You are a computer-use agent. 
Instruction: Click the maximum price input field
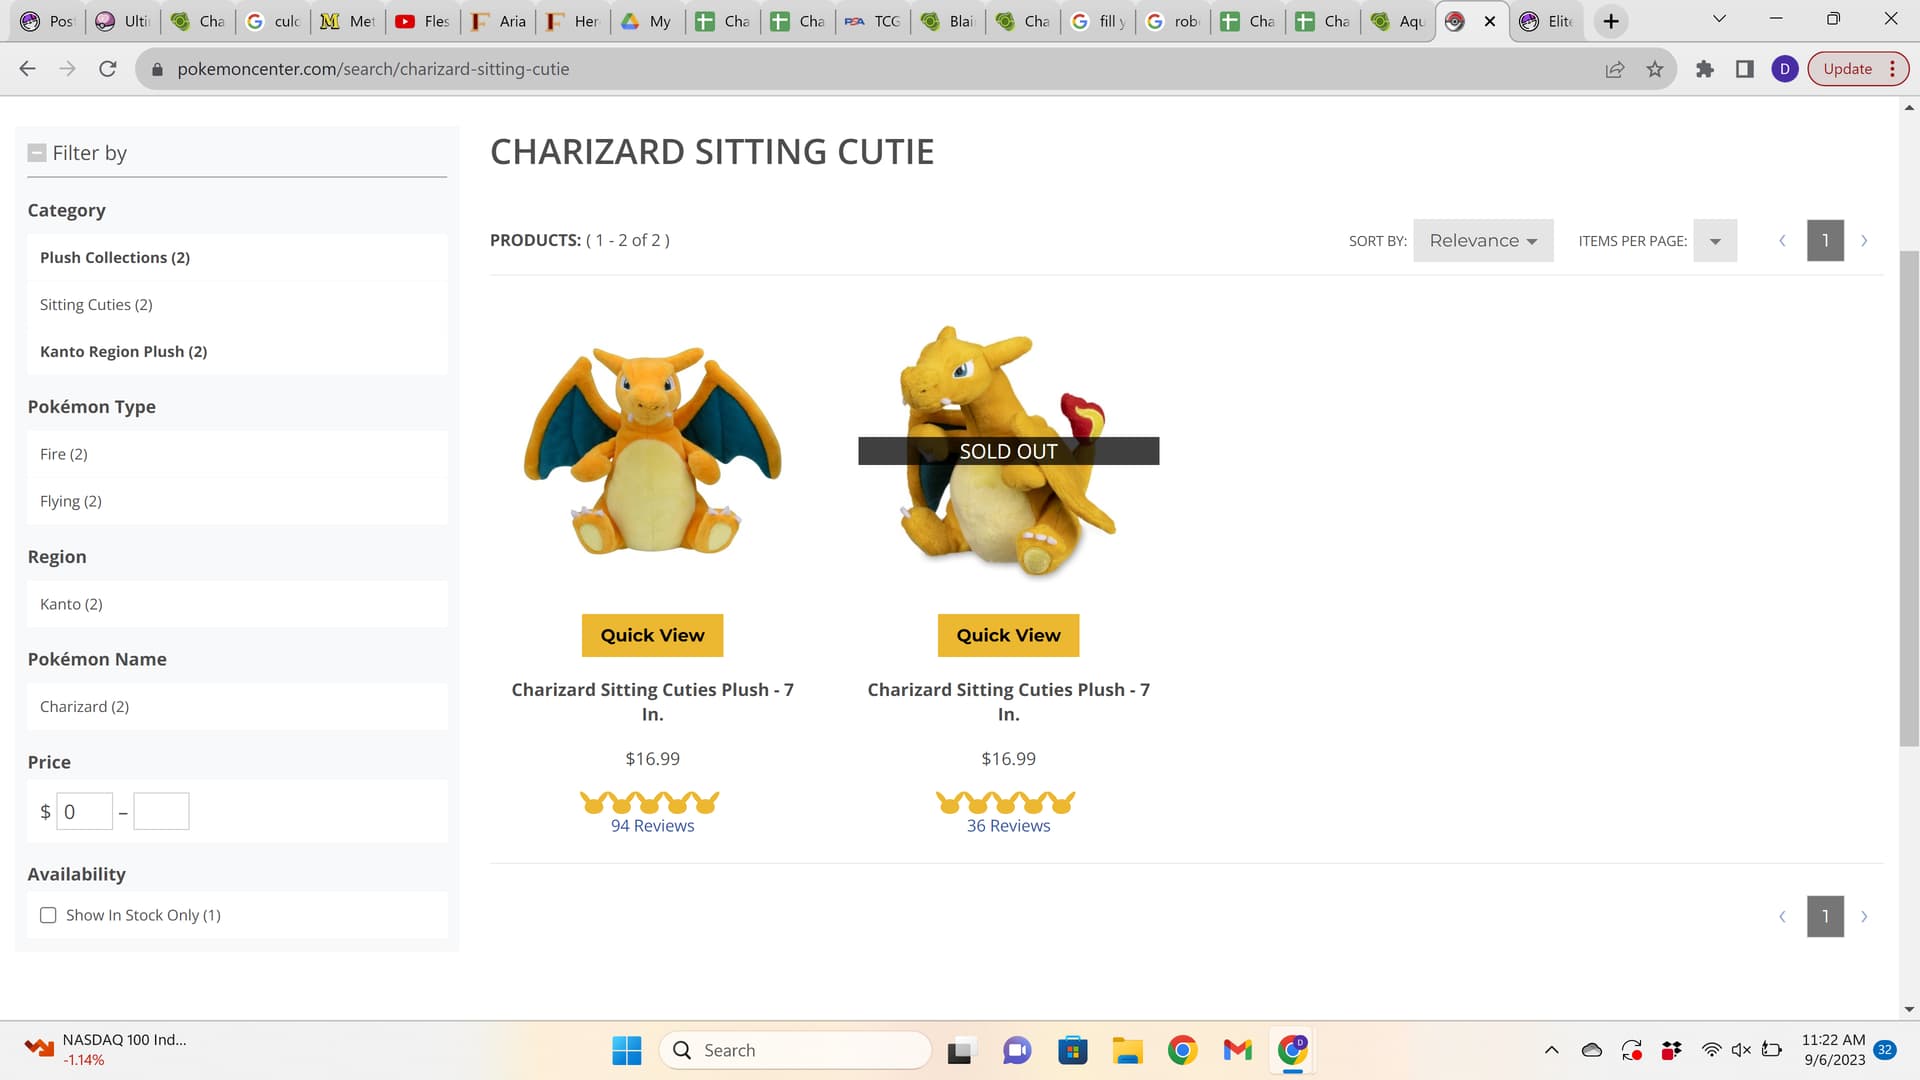point(161,812)
